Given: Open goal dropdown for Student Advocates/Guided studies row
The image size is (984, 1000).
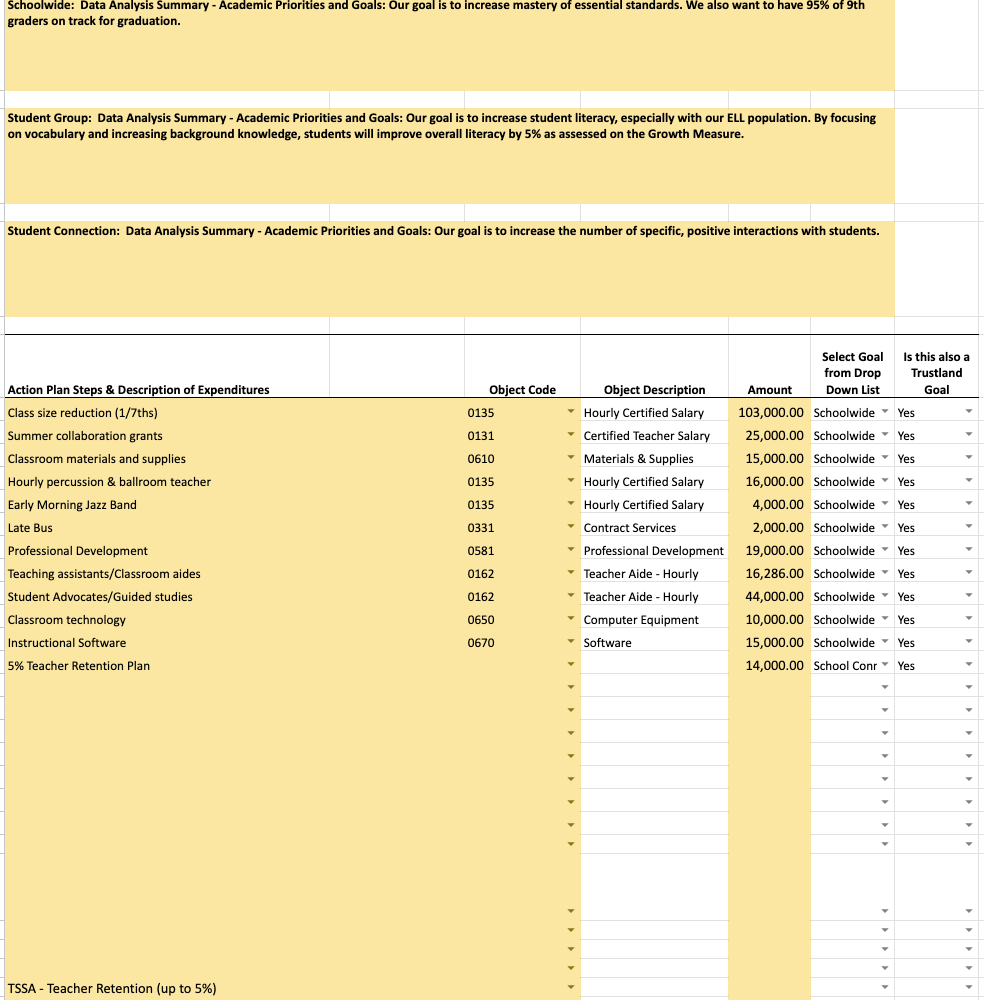Looking at the screenshot, I should point(885,596).
